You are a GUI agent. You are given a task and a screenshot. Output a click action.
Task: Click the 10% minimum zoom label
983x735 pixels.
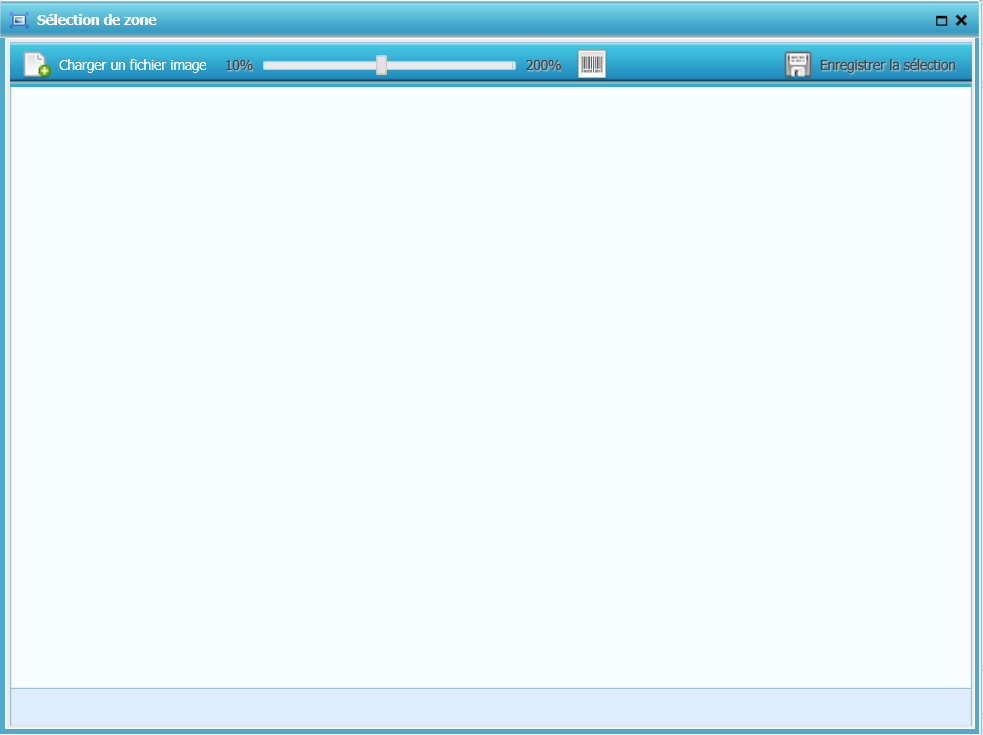pos(239,65)
